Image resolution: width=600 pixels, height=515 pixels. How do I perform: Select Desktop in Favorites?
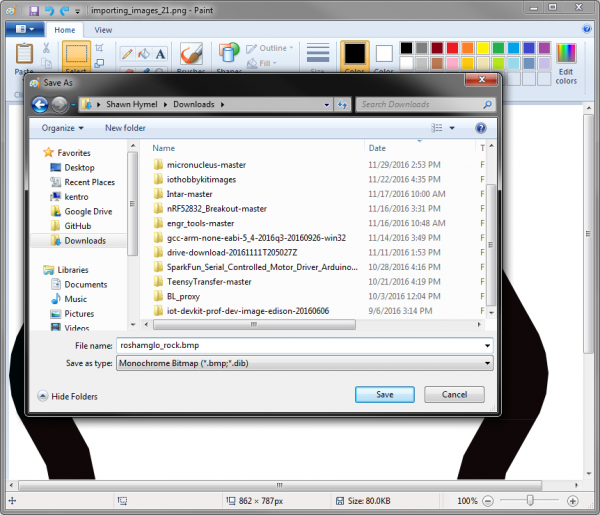[79, 168]
